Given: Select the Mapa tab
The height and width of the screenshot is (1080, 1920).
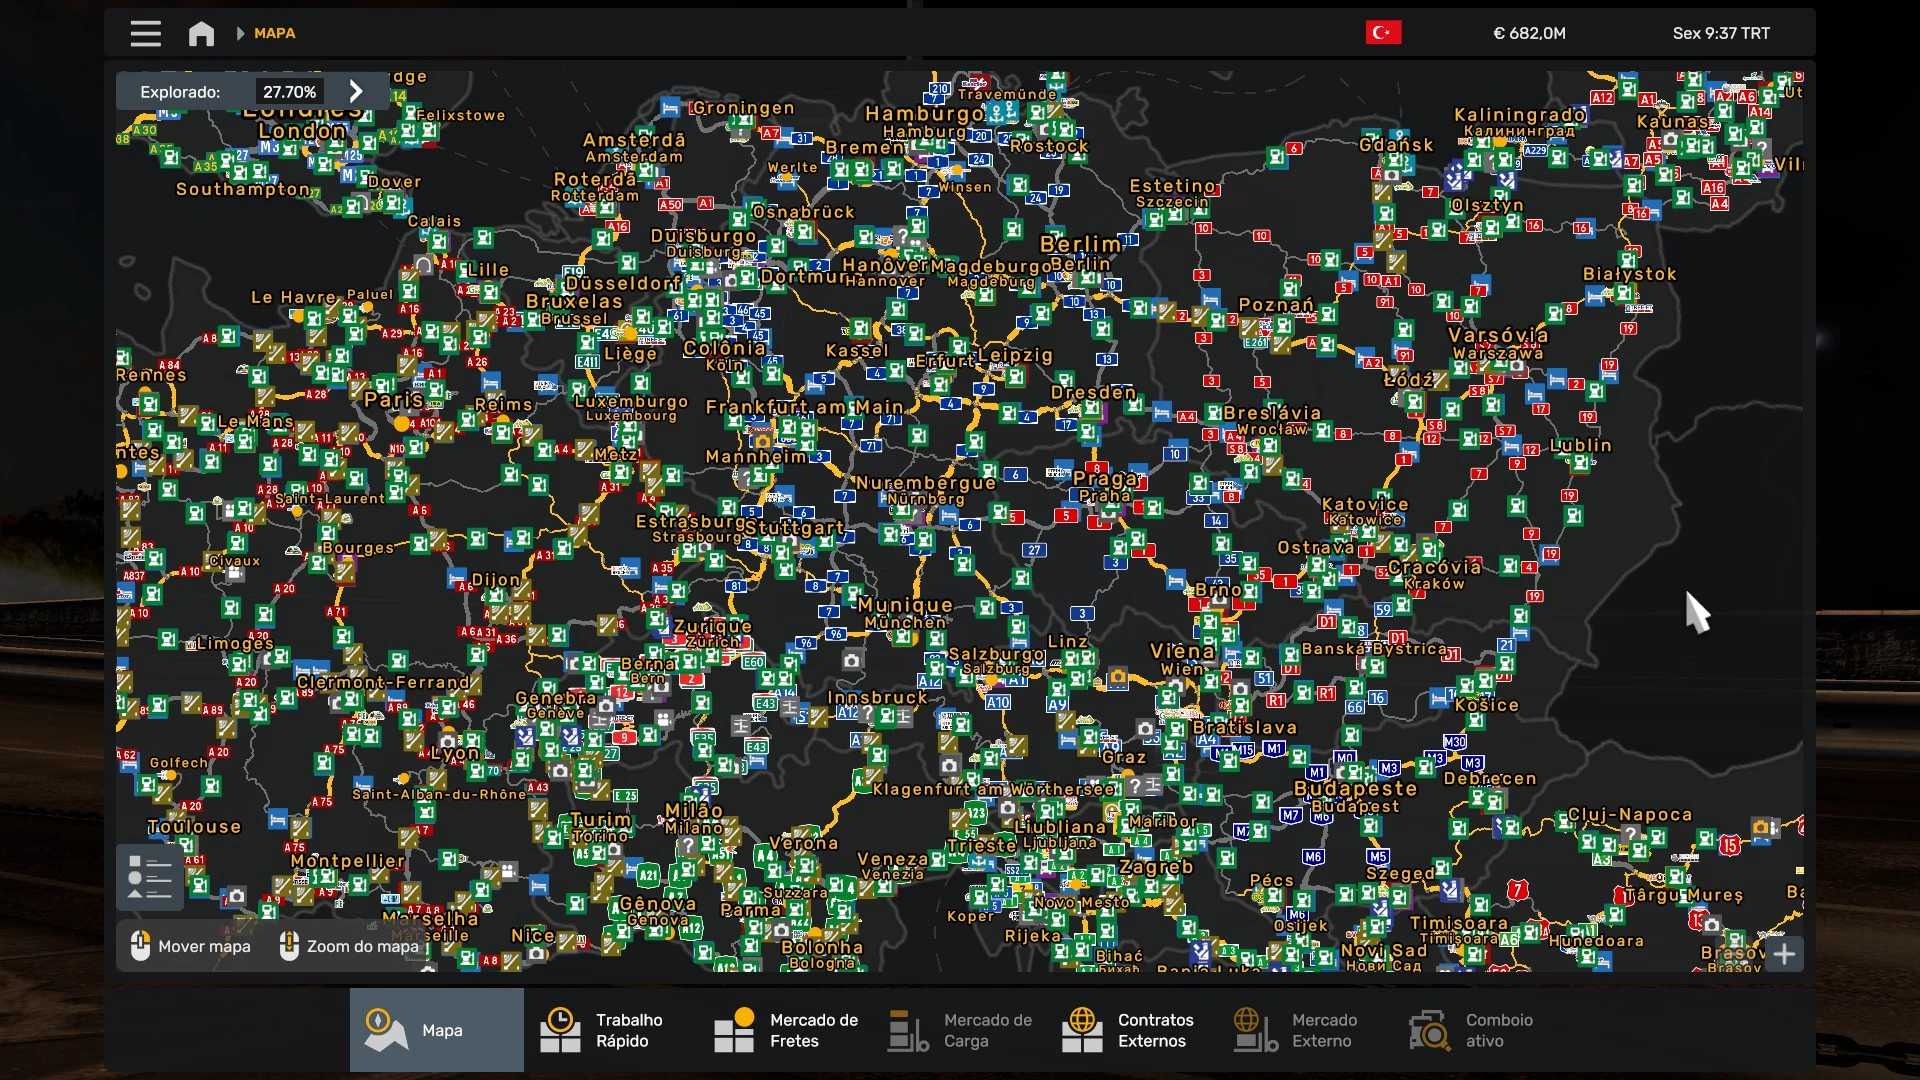Looking at the screenshot, I should [436, 1030].
